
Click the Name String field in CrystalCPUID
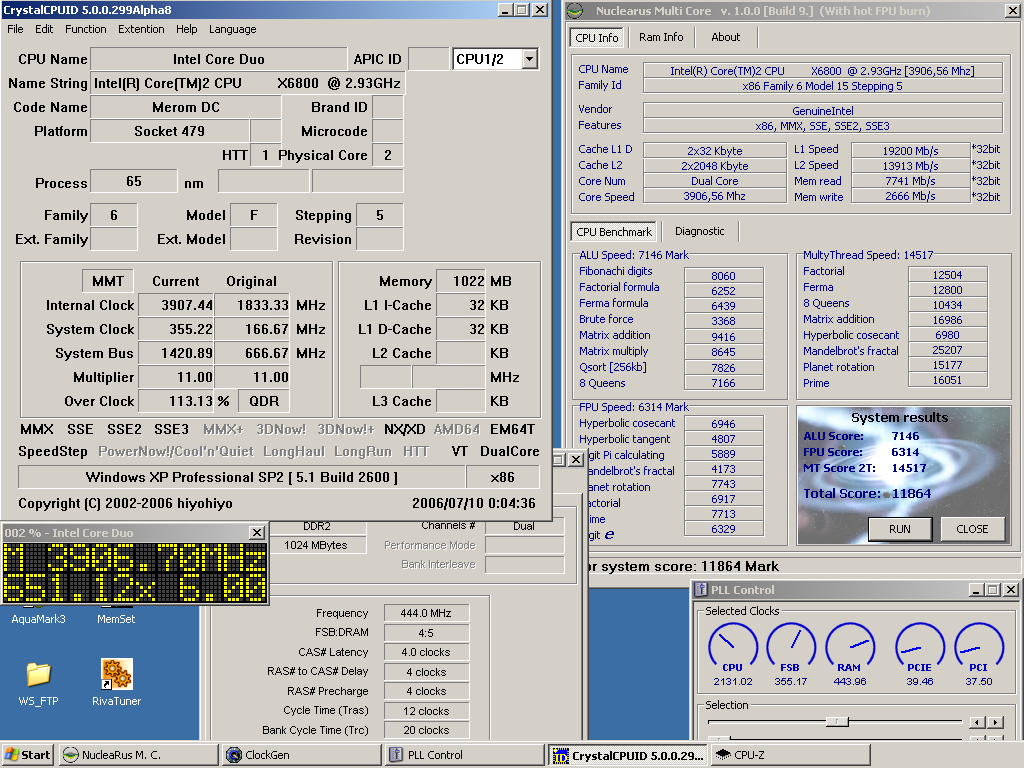(x=248, y=83)
